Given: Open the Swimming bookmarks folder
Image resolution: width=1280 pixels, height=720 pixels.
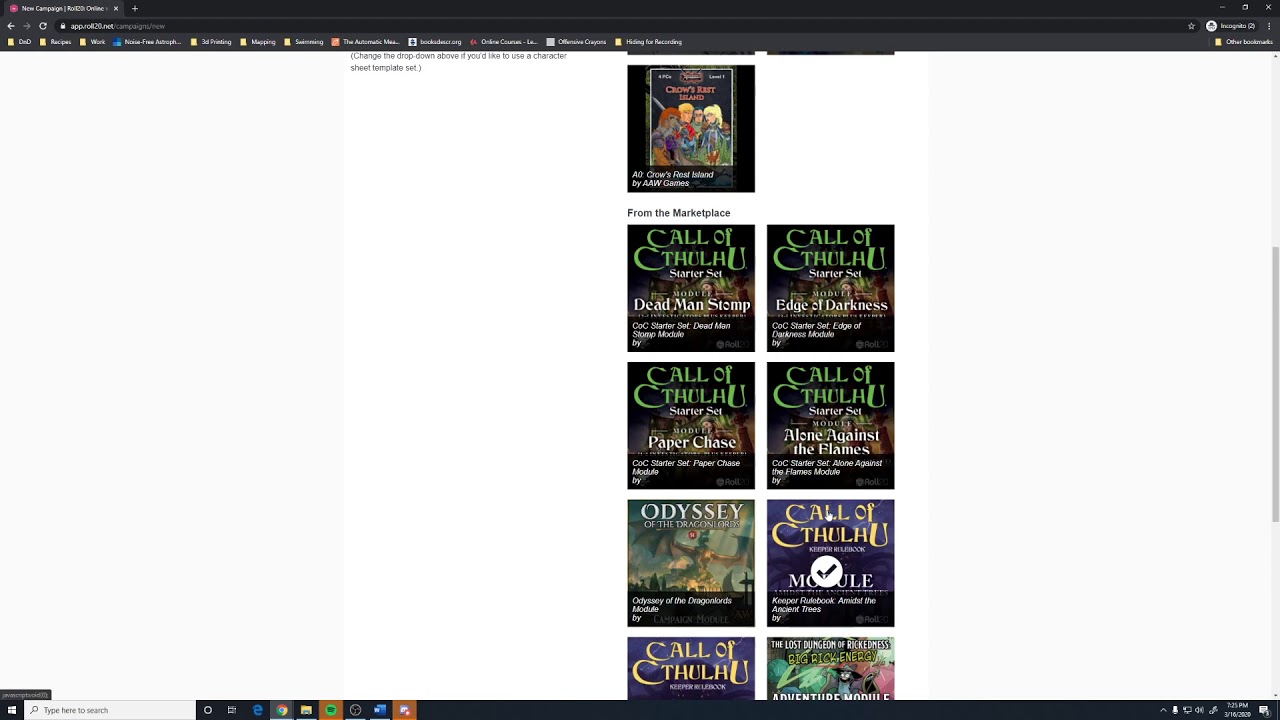Looking at the screenshot, I should (304, 42).
